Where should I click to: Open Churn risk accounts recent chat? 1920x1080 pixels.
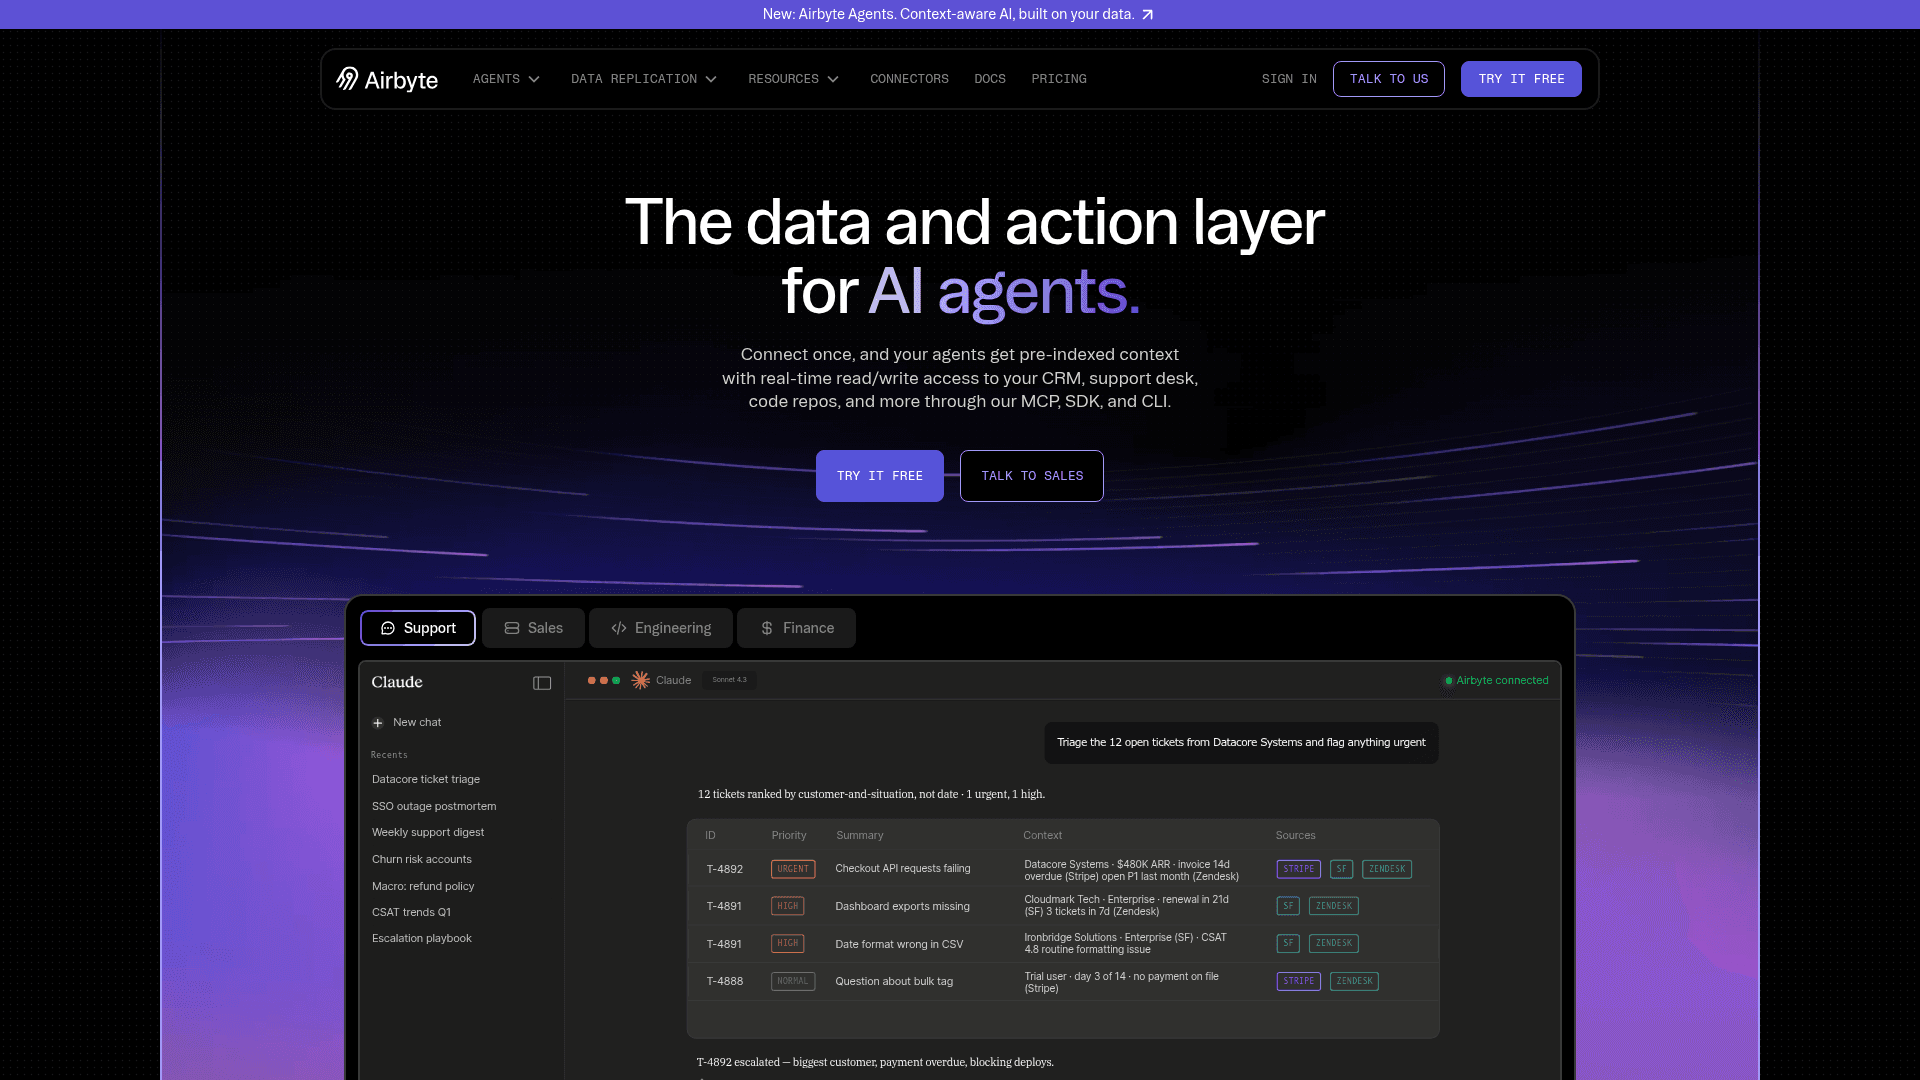(422, 860)
